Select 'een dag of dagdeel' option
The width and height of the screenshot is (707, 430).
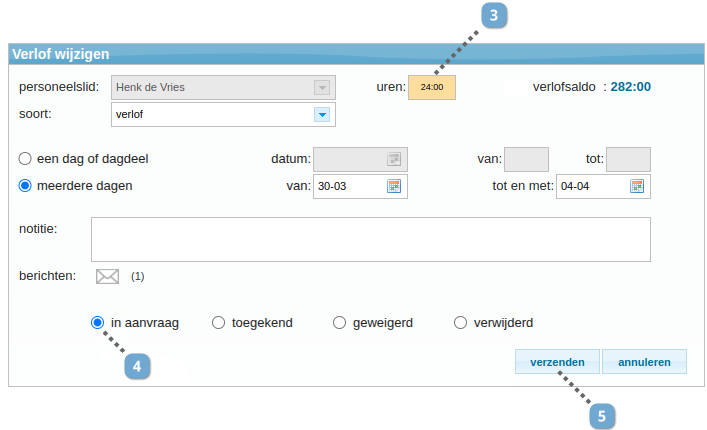(26, 158)
